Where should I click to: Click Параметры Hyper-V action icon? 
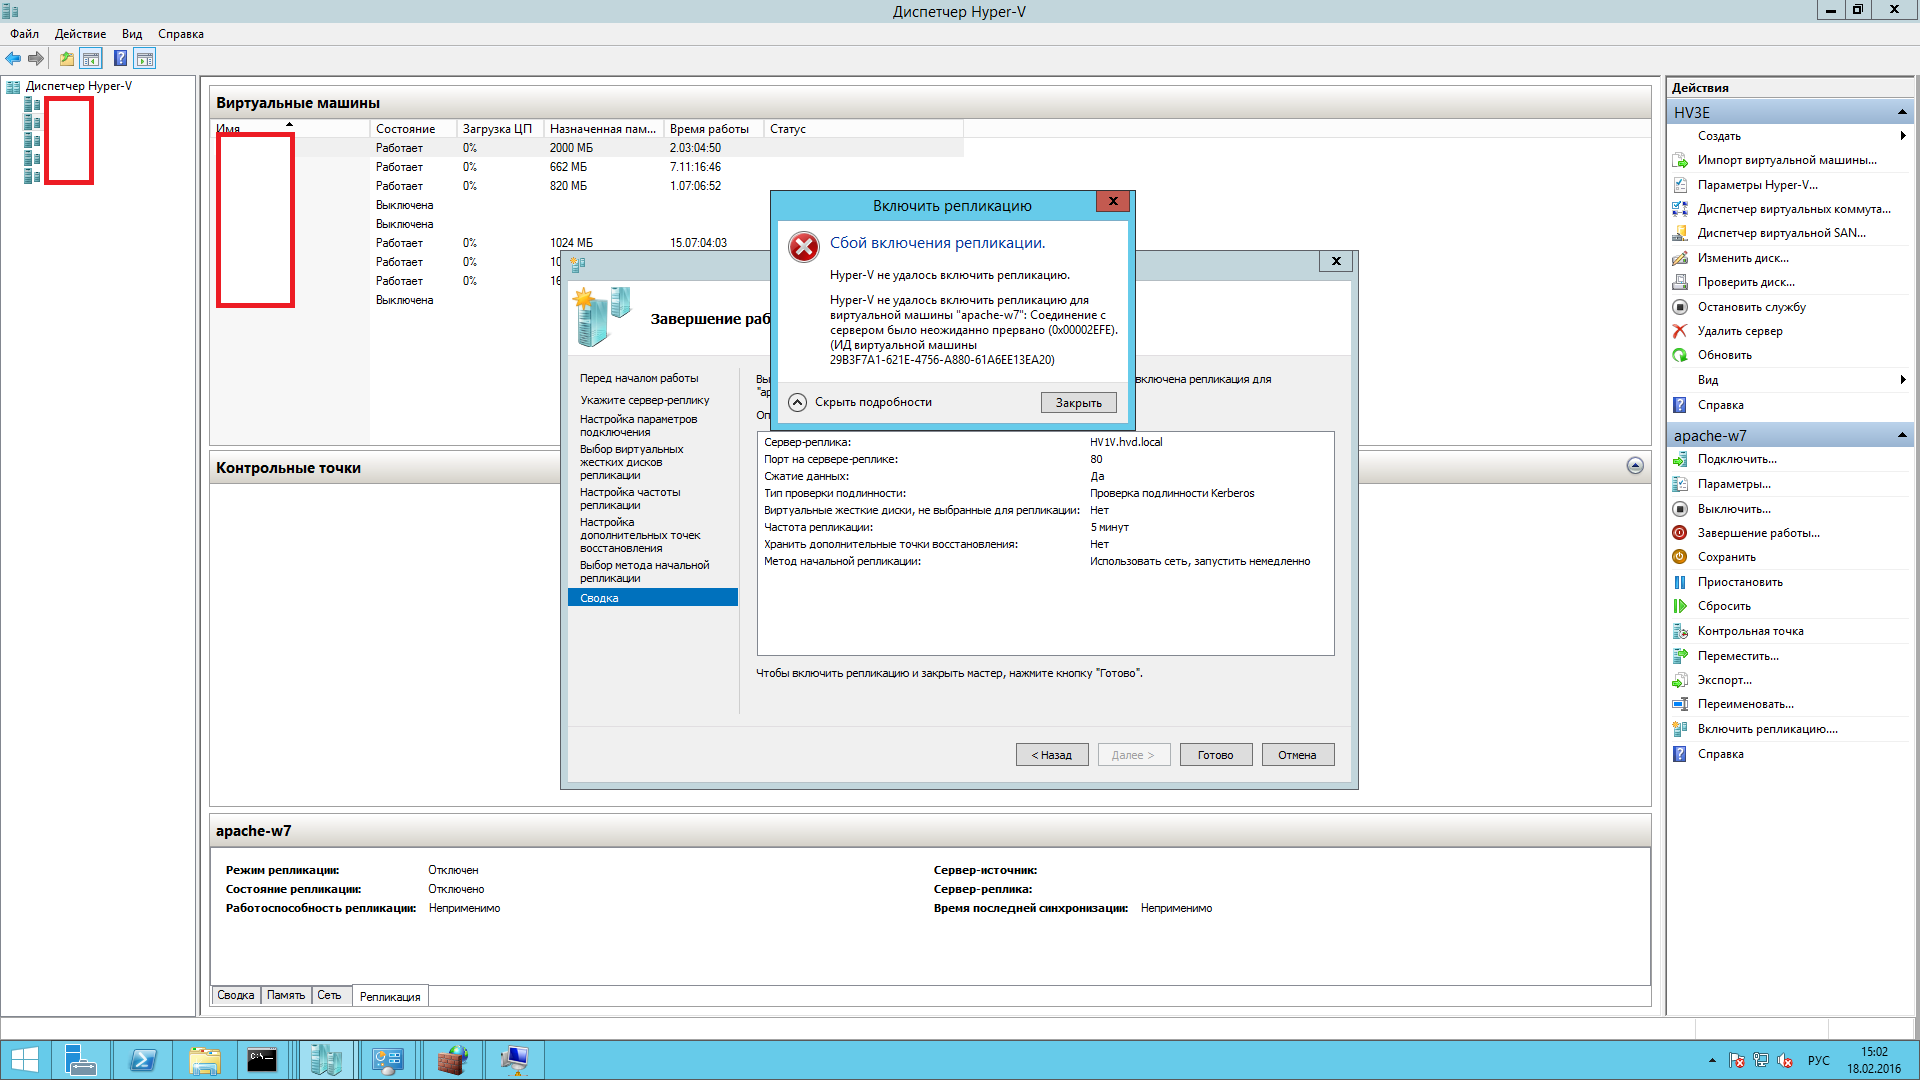[x=1680, y=185]
